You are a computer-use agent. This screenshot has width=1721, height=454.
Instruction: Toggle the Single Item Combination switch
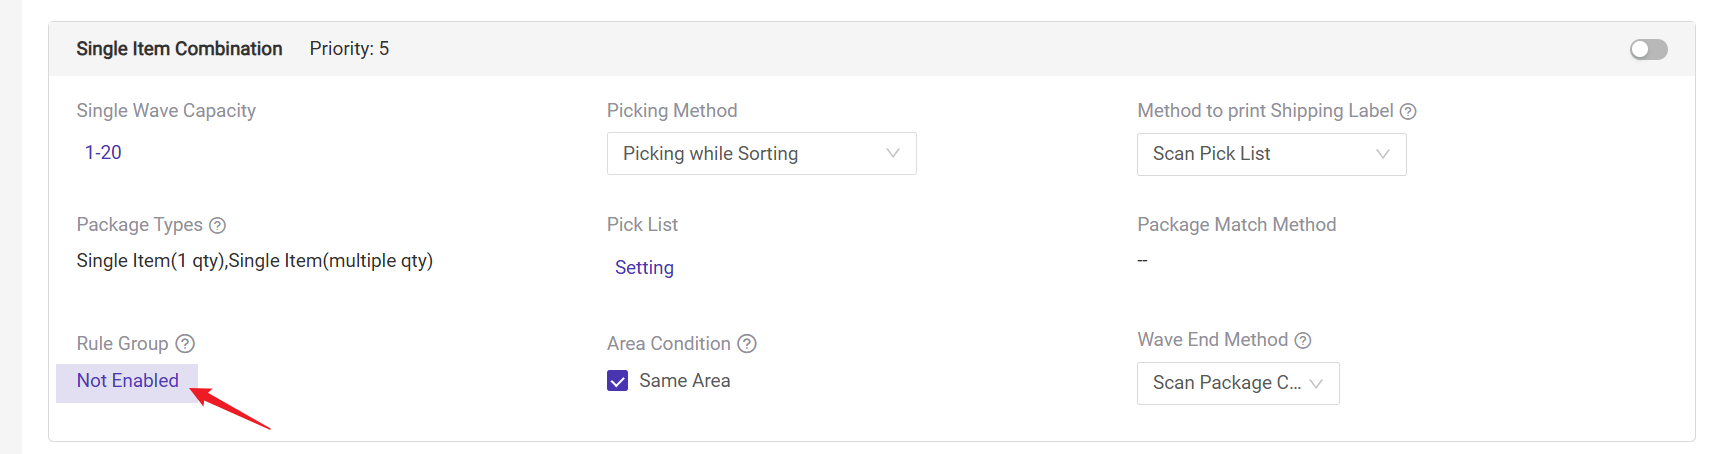(x=1648, y=49)
